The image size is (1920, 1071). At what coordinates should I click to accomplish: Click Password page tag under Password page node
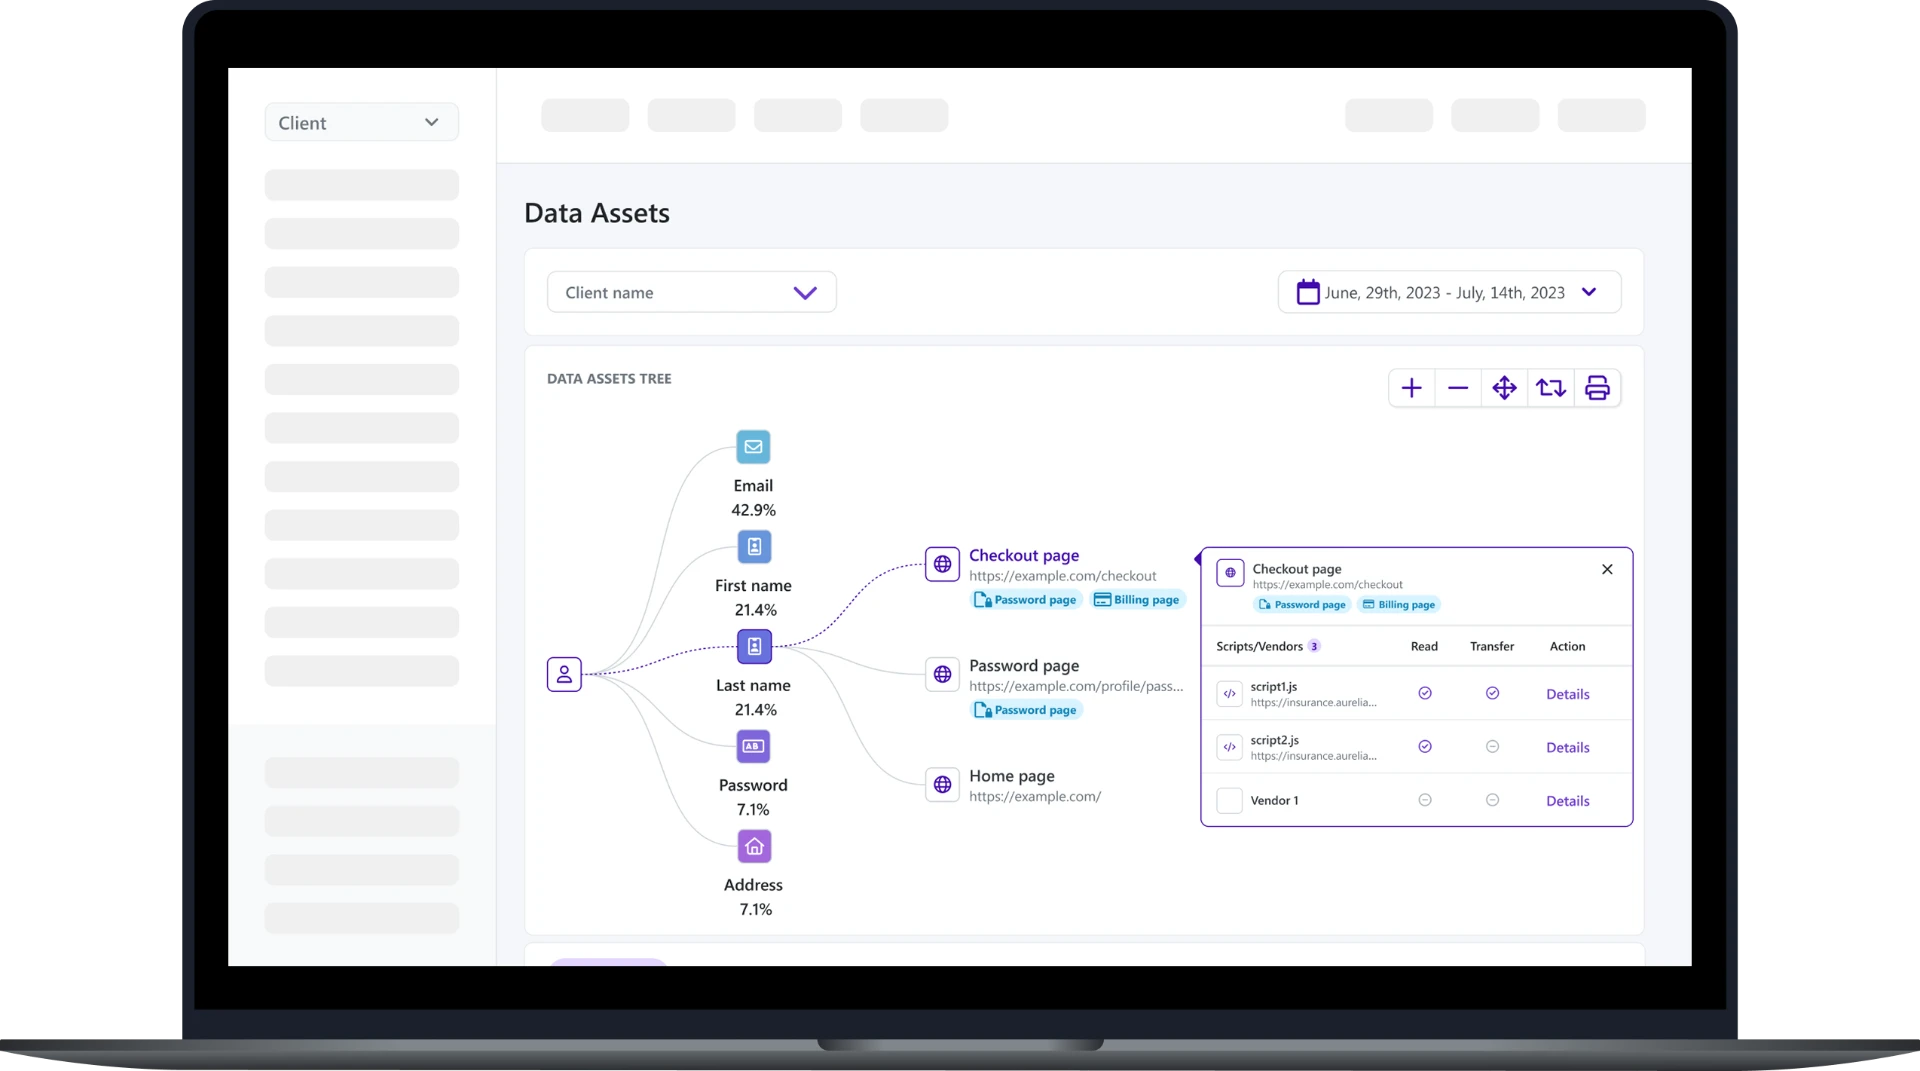(1026, 710)
